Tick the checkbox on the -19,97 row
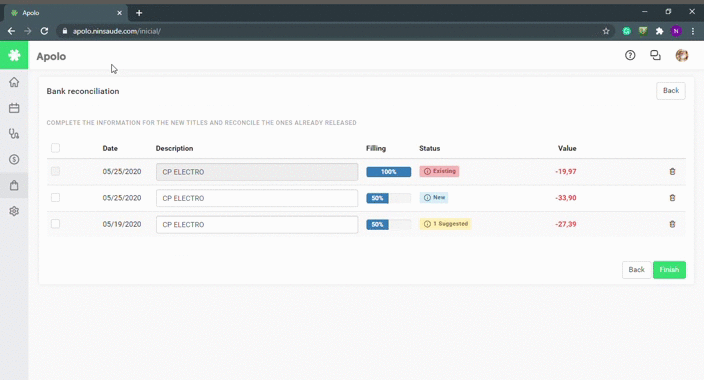Screen dimensions: 704x380 tap(55, 171)
